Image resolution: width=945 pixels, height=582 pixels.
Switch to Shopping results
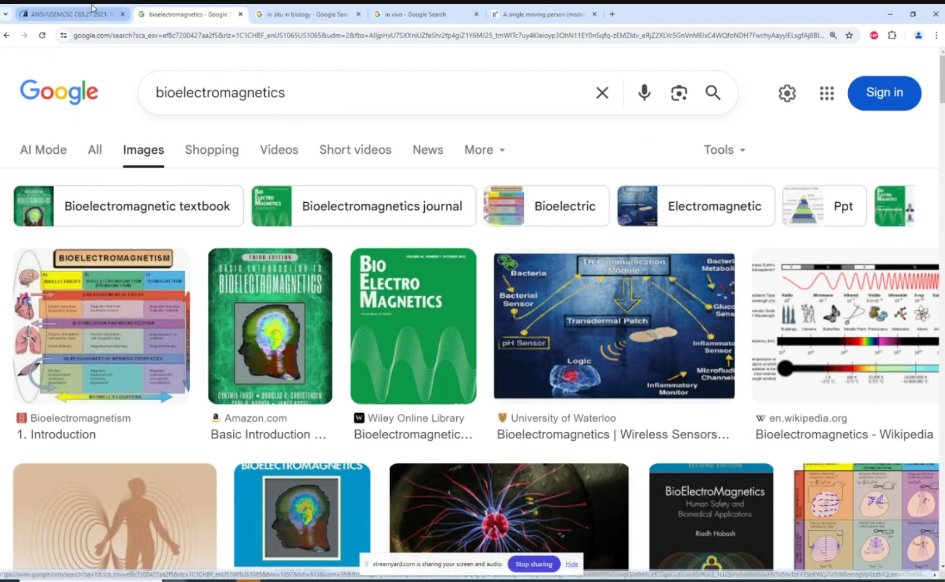point(212,150)
